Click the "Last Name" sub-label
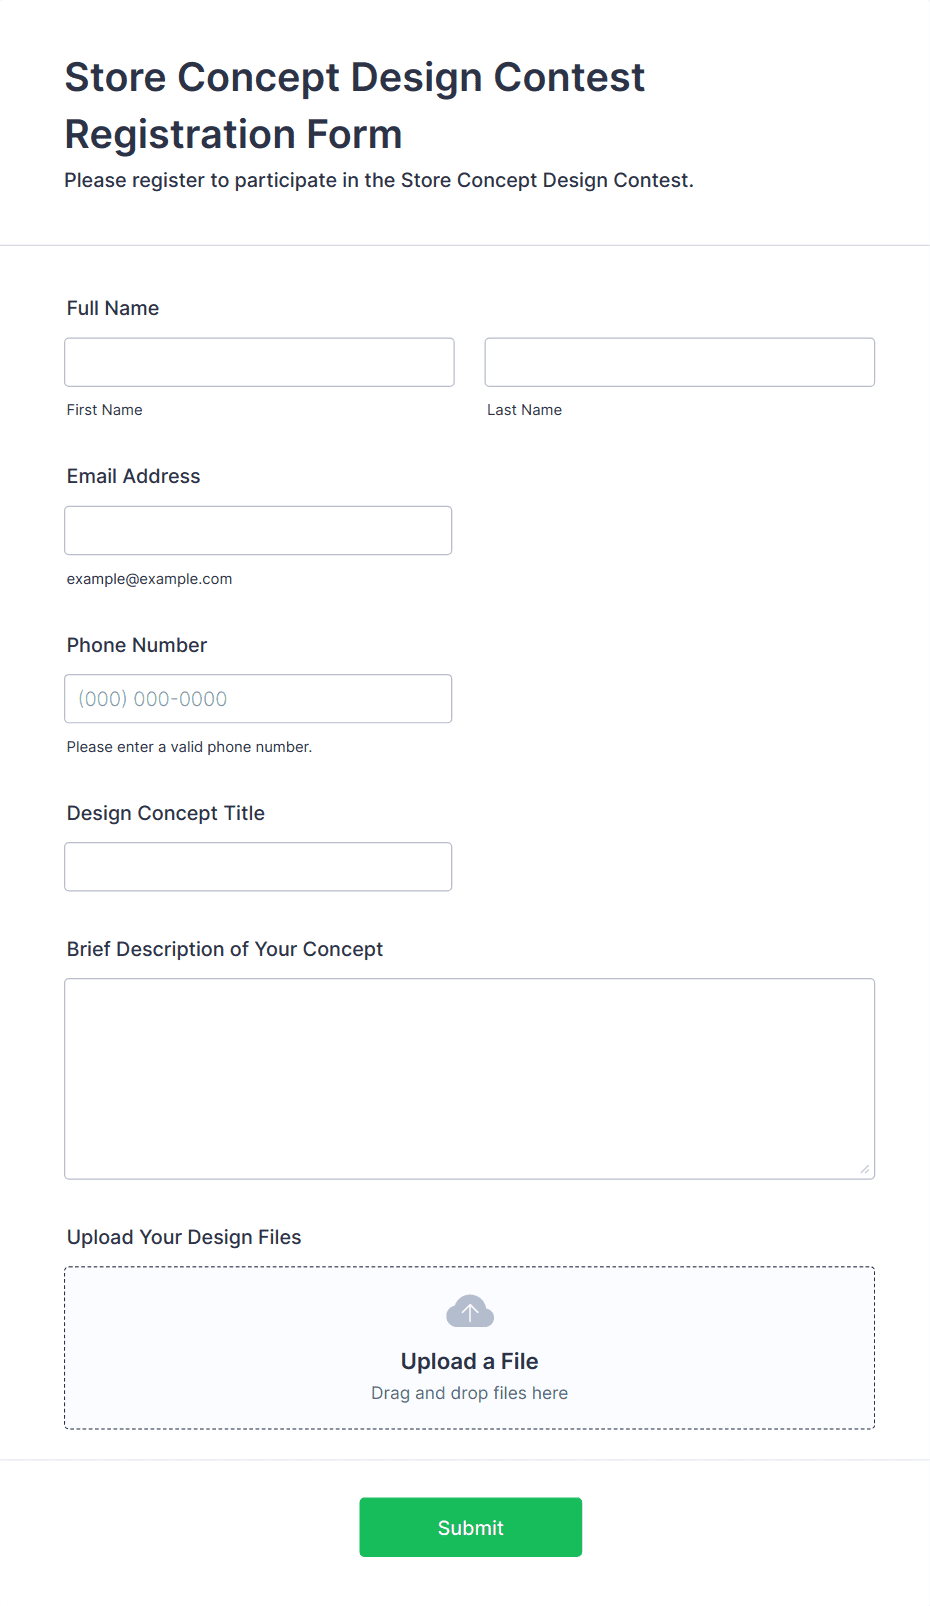930x1606 pixels. (524, 410)
